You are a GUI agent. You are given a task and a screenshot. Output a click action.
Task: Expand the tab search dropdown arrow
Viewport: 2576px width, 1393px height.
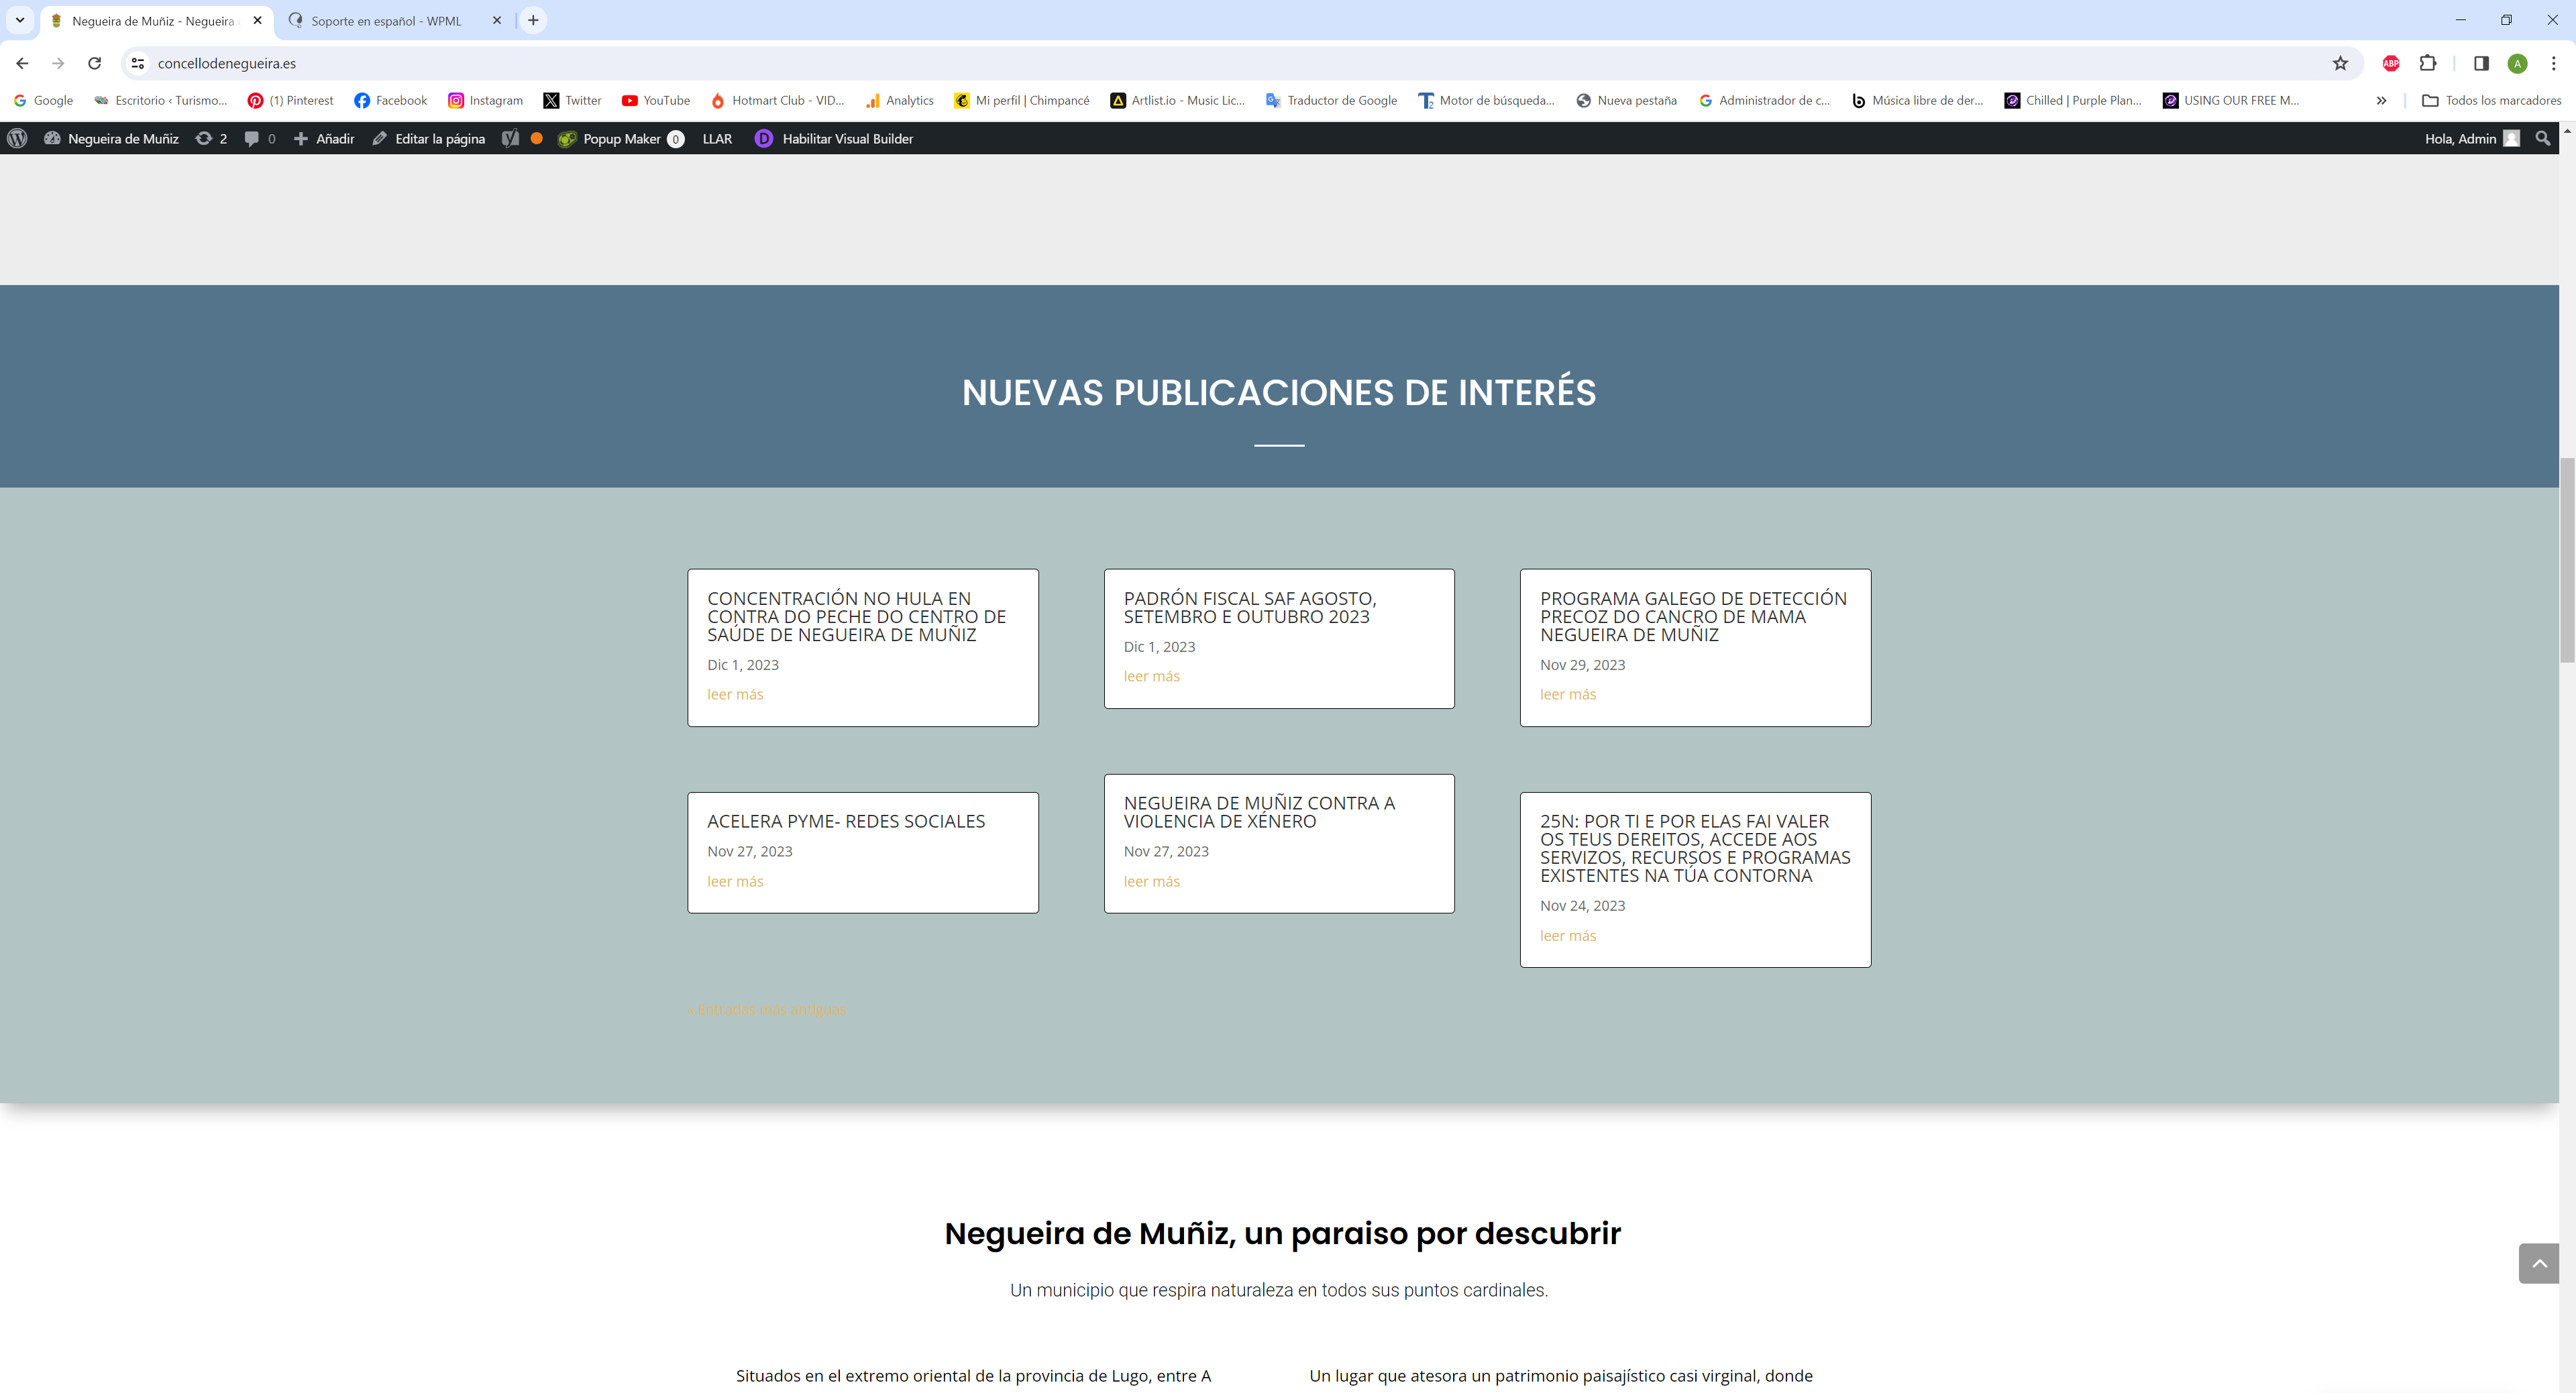tap(19, 20)
